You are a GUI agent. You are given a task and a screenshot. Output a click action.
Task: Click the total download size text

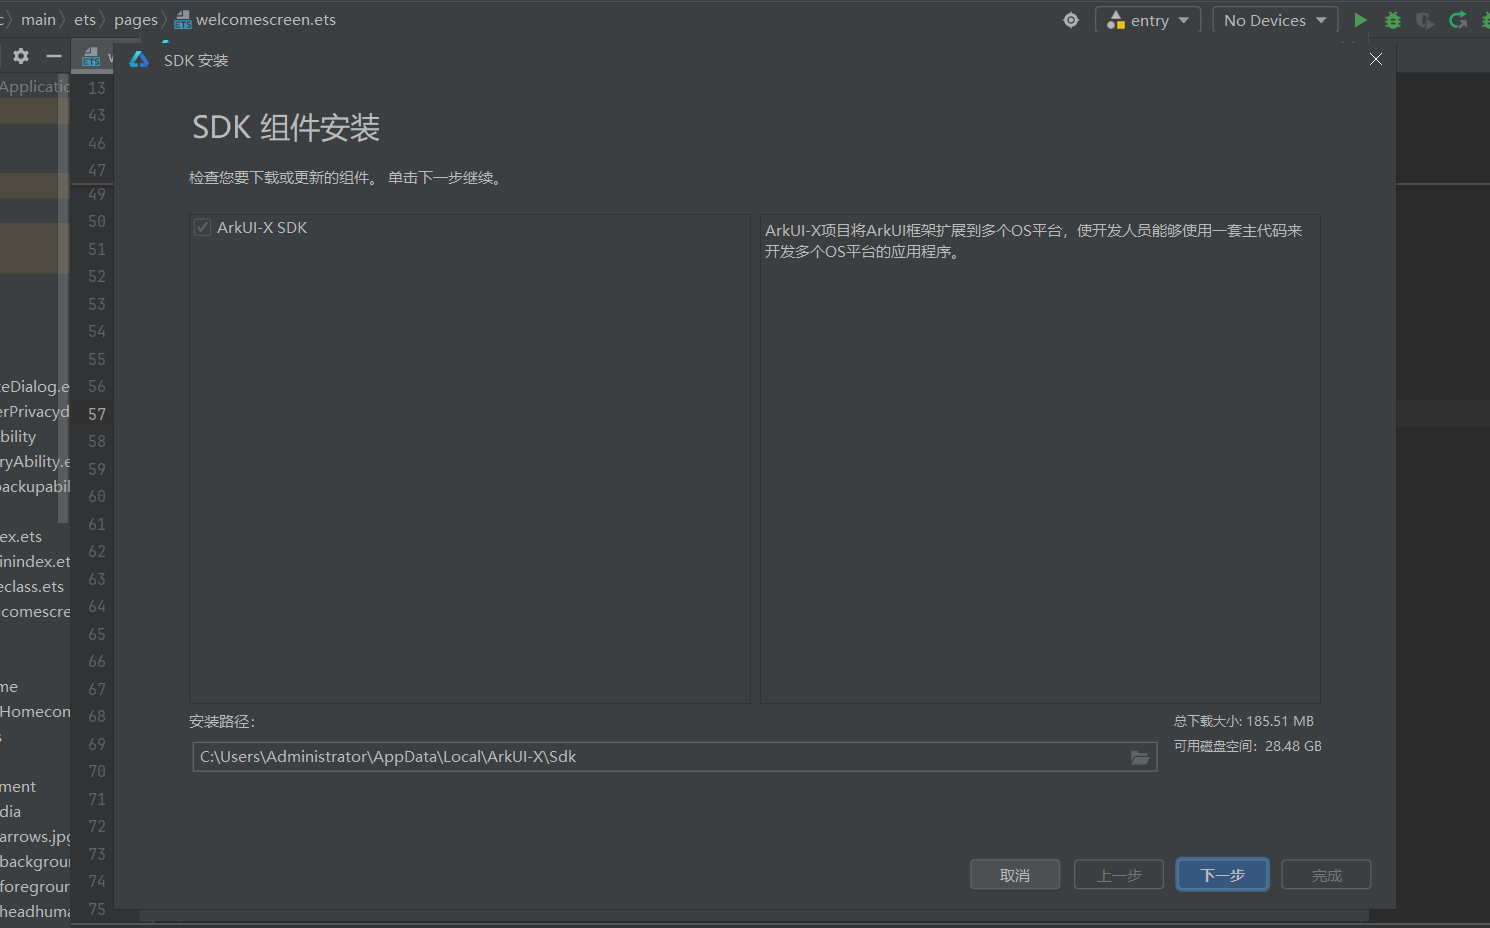[1244, 721]
